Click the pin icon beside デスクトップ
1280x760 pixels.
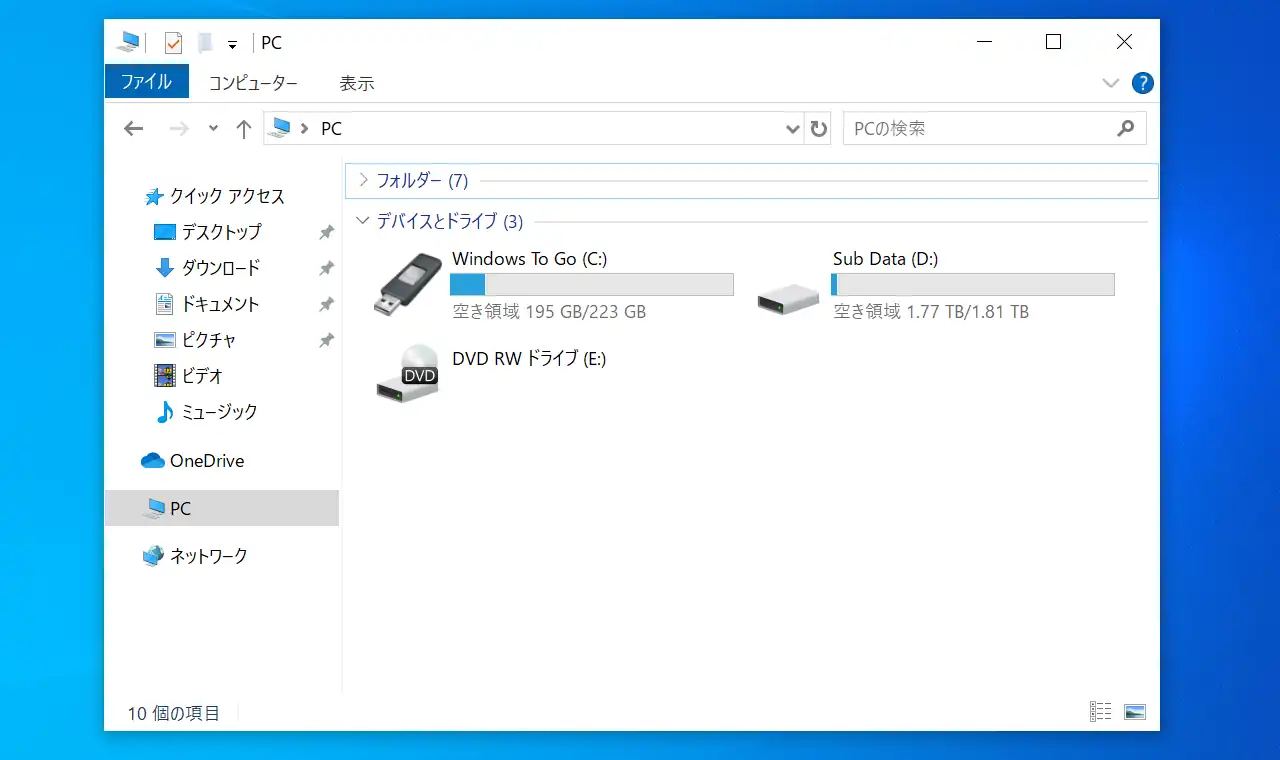(x=326, y=232)
